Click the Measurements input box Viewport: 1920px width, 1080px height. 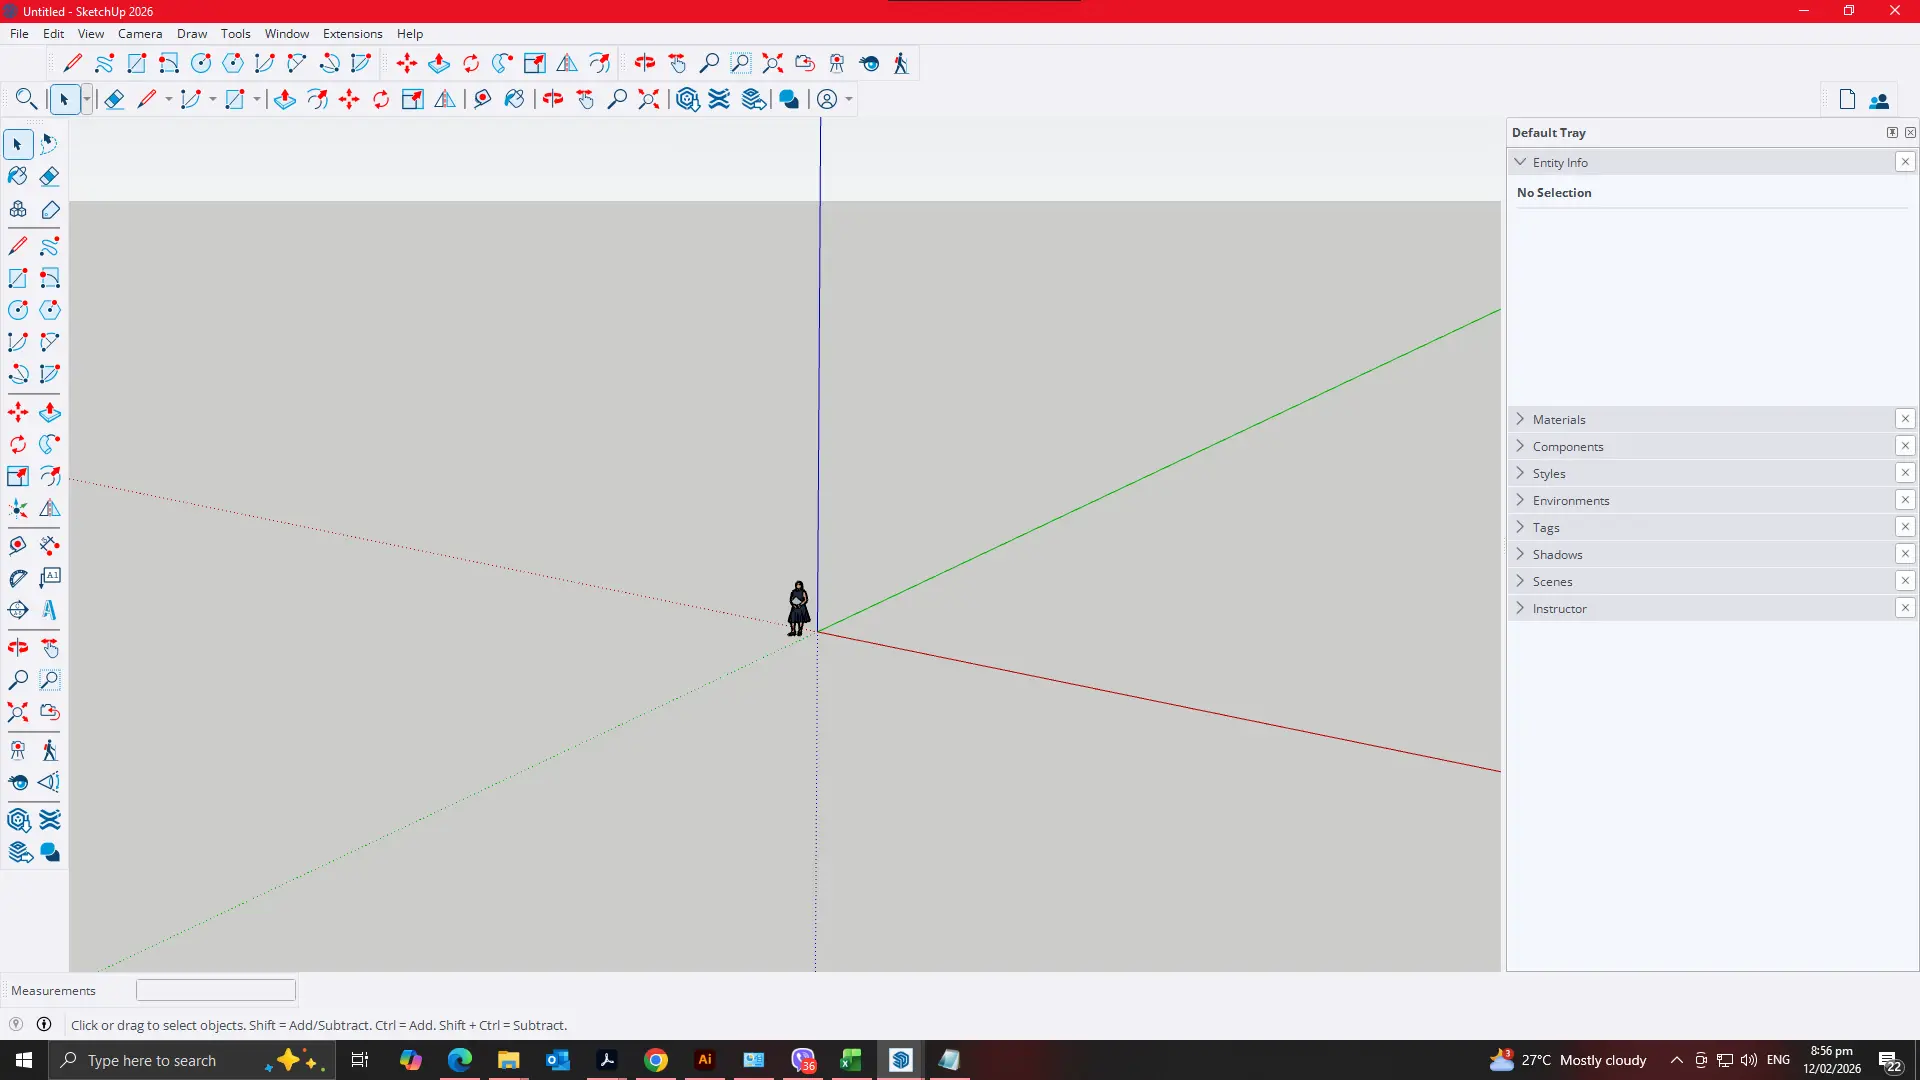(216, 990)
